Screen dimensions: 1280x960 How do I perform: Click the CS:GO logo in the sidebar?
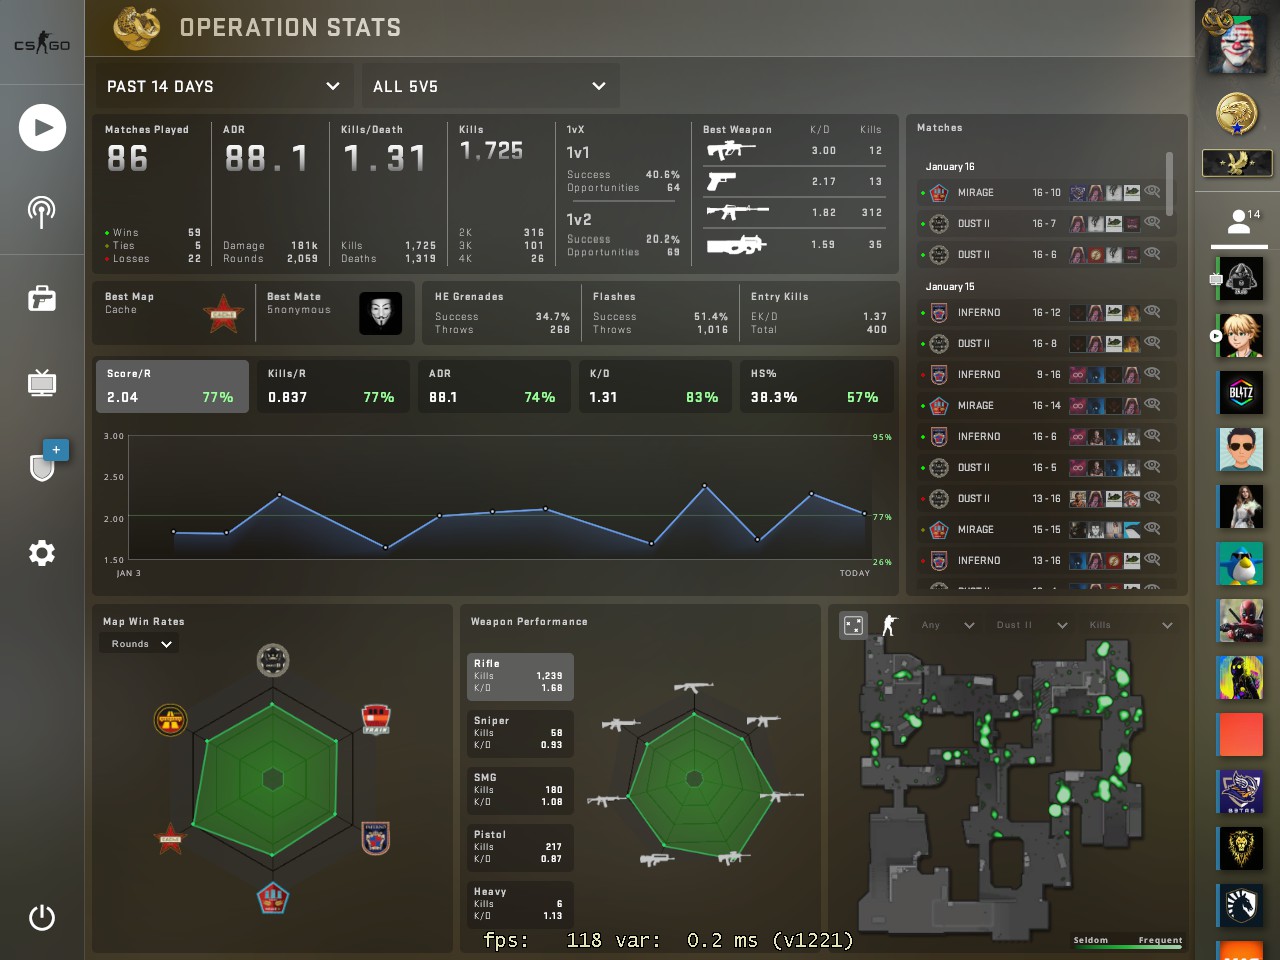pos(42,43)
